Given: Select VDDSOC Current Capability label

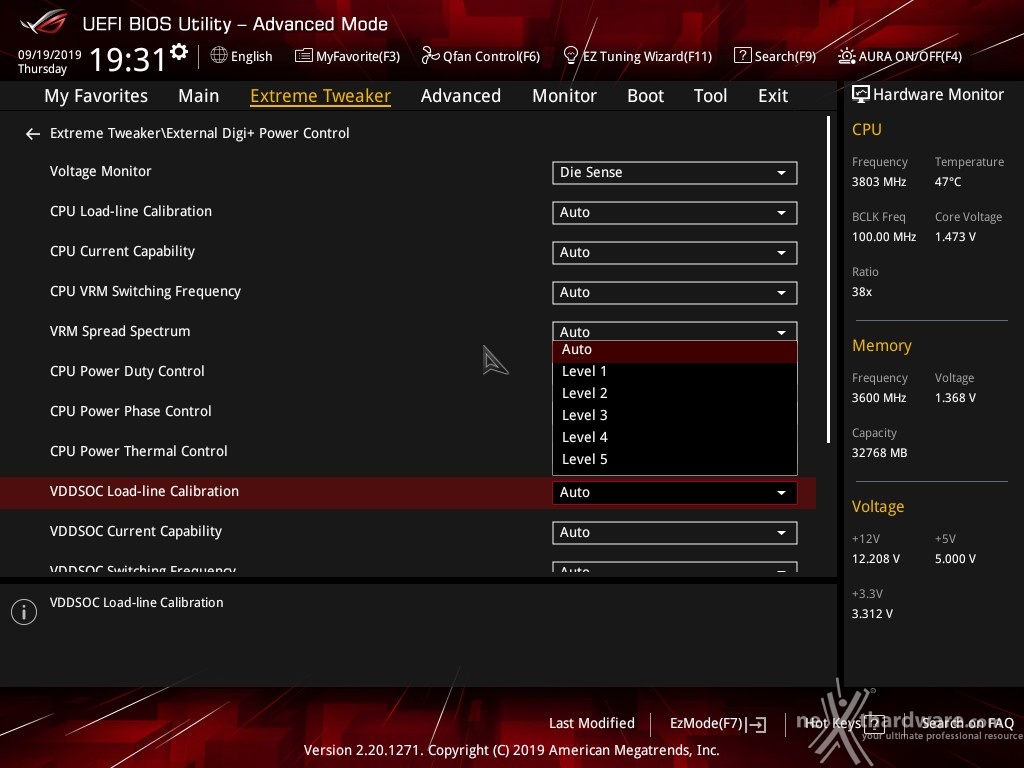Looking at the screenshot, I should tap(136, 532).
